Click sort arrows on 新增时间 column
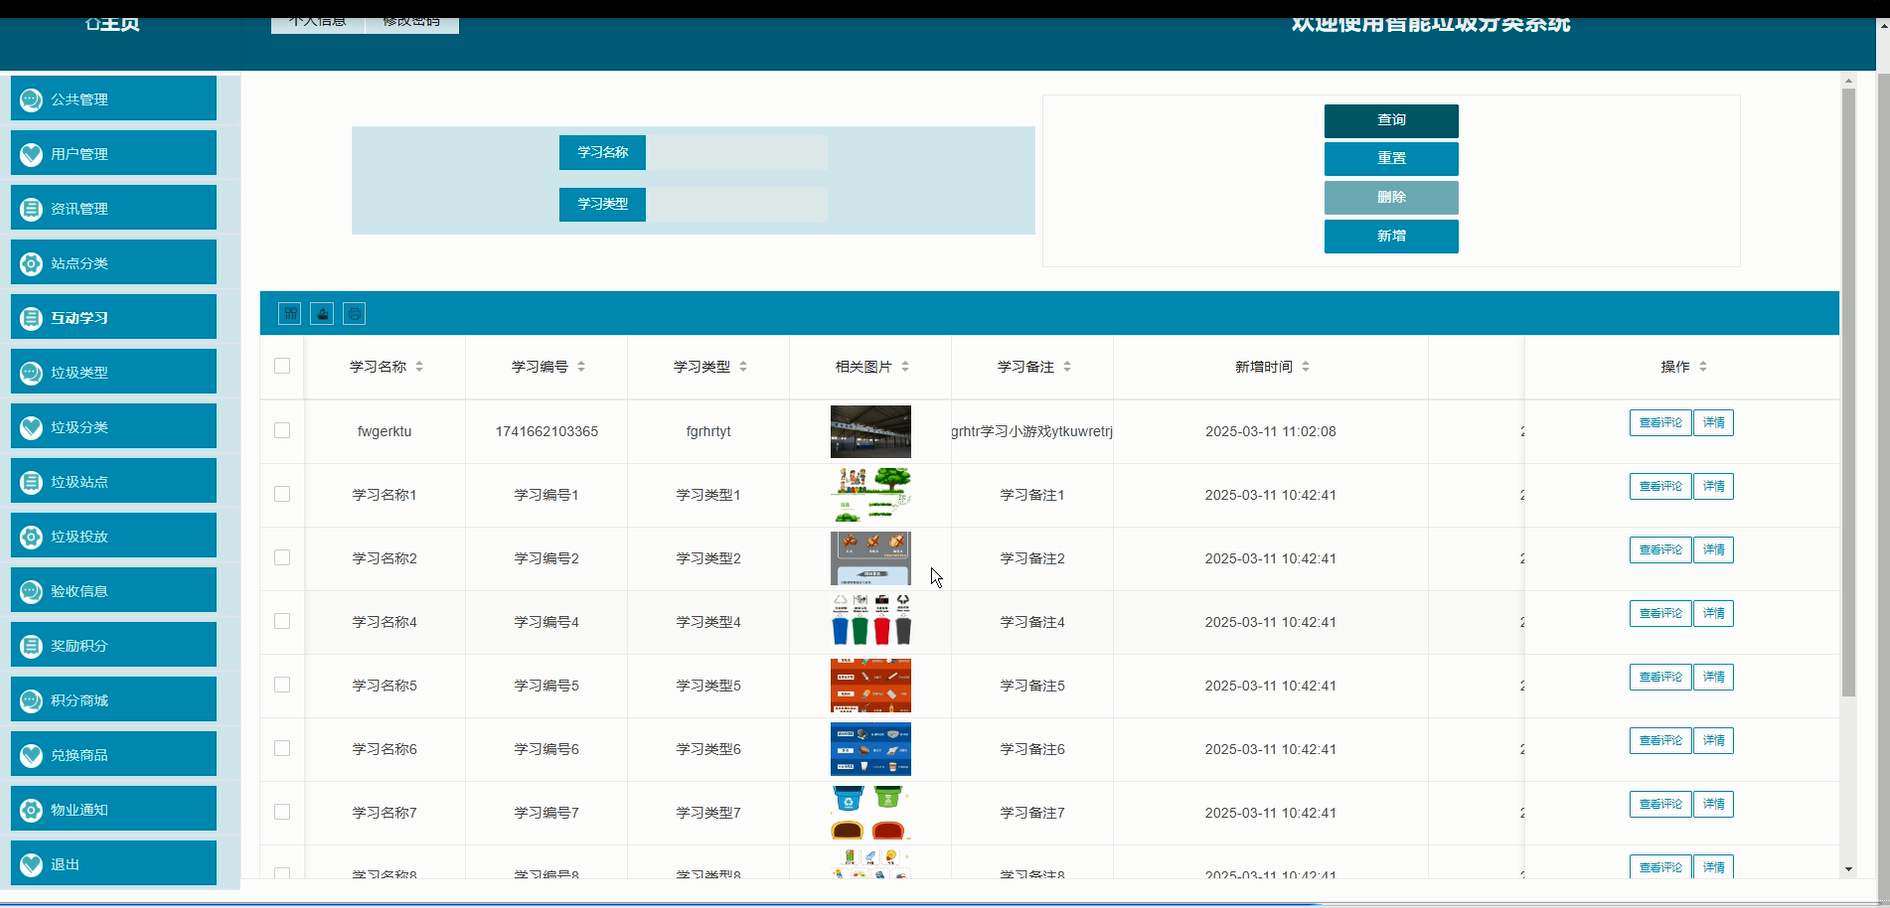Image resolution: width=1890 pixels, height=908 pixels. (x=1307, y=366)
